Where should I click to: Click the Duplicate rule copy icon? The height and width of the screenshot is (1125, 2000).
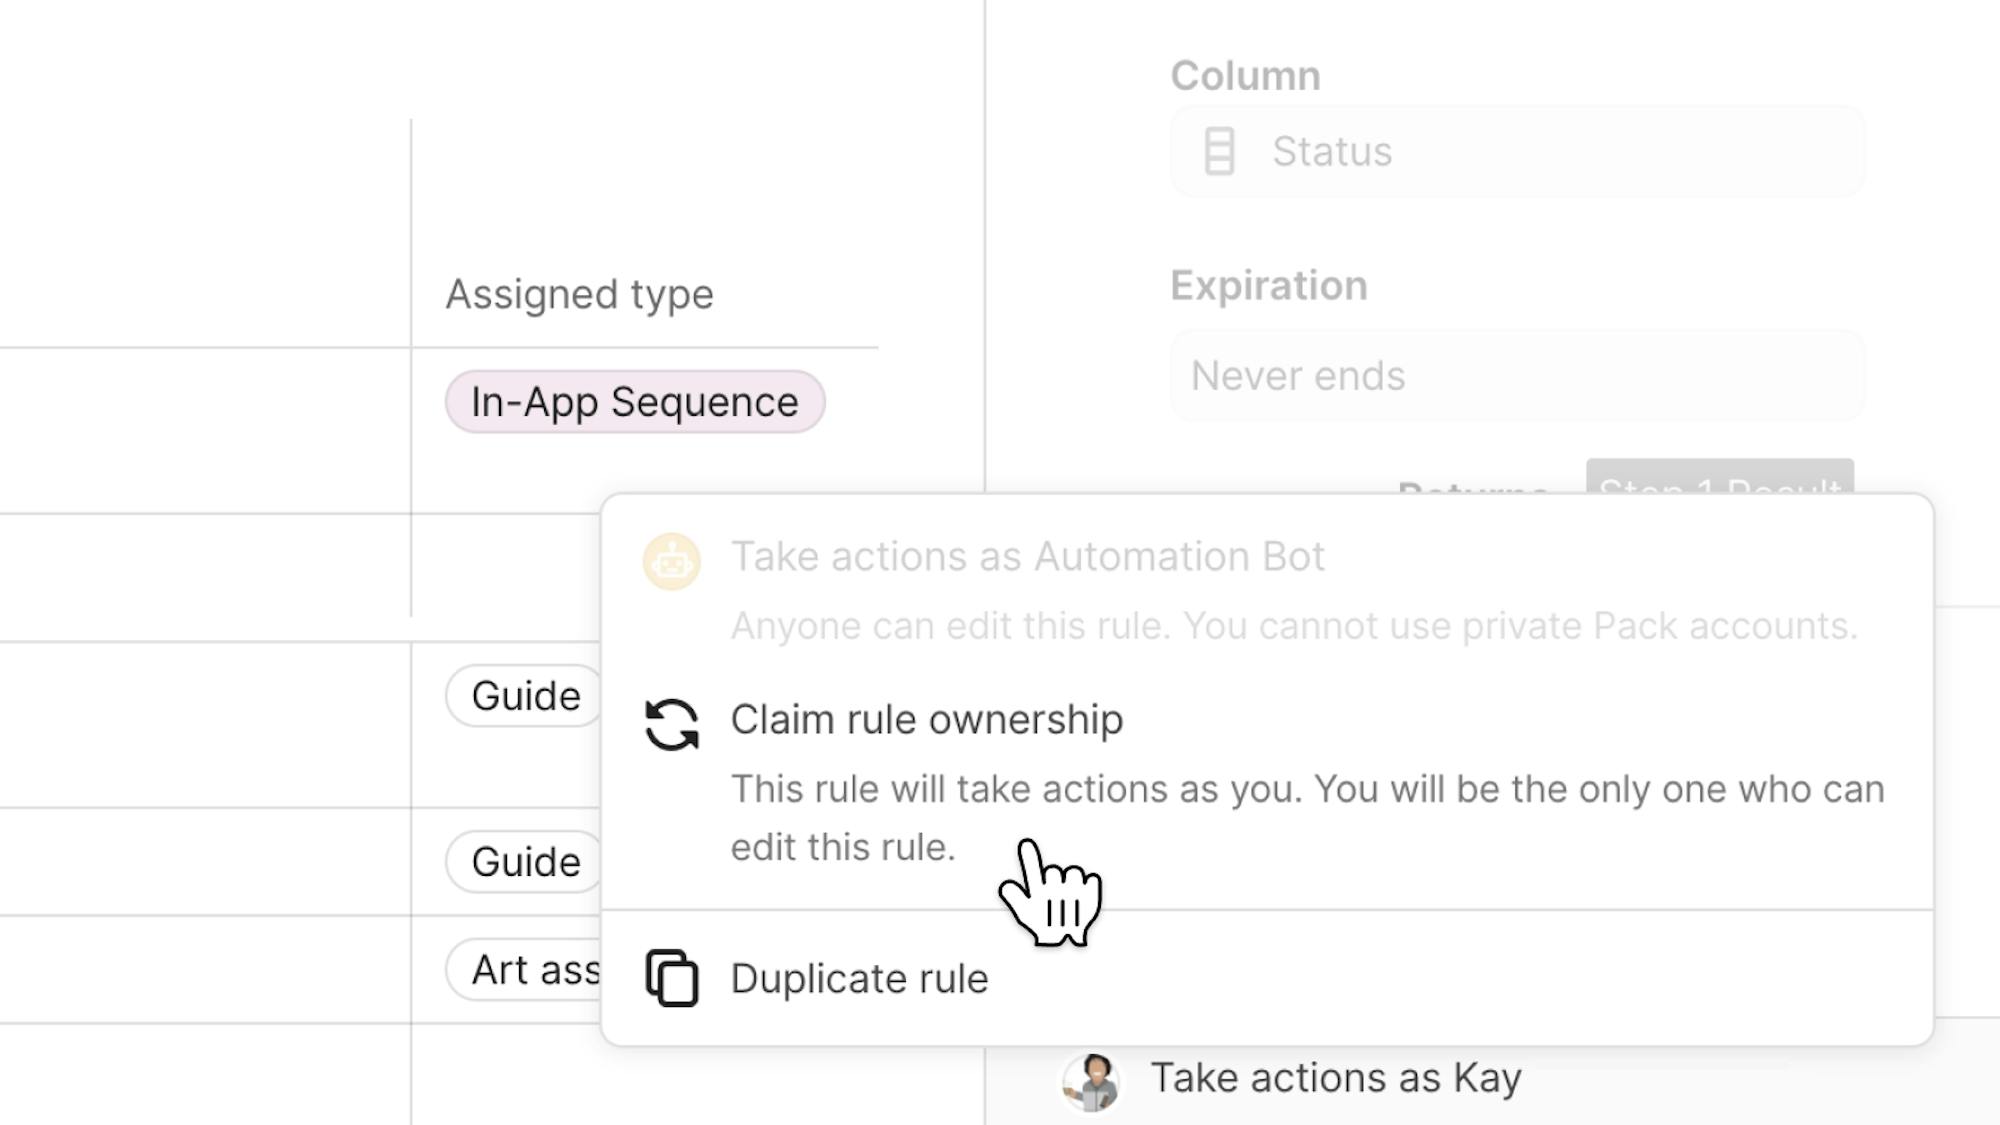point(671,978)
